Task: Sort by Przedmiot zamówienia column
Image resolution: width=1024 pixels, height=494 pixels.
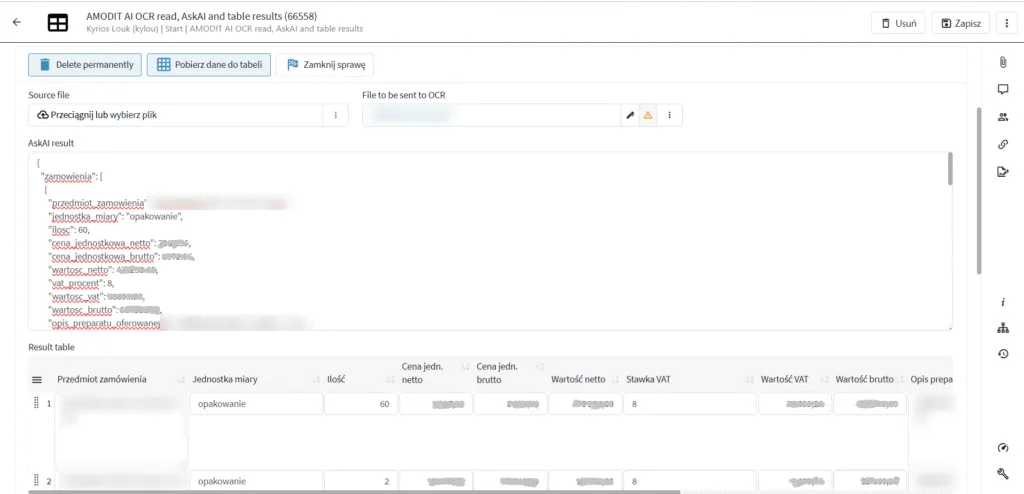Action: click(181, 380)
